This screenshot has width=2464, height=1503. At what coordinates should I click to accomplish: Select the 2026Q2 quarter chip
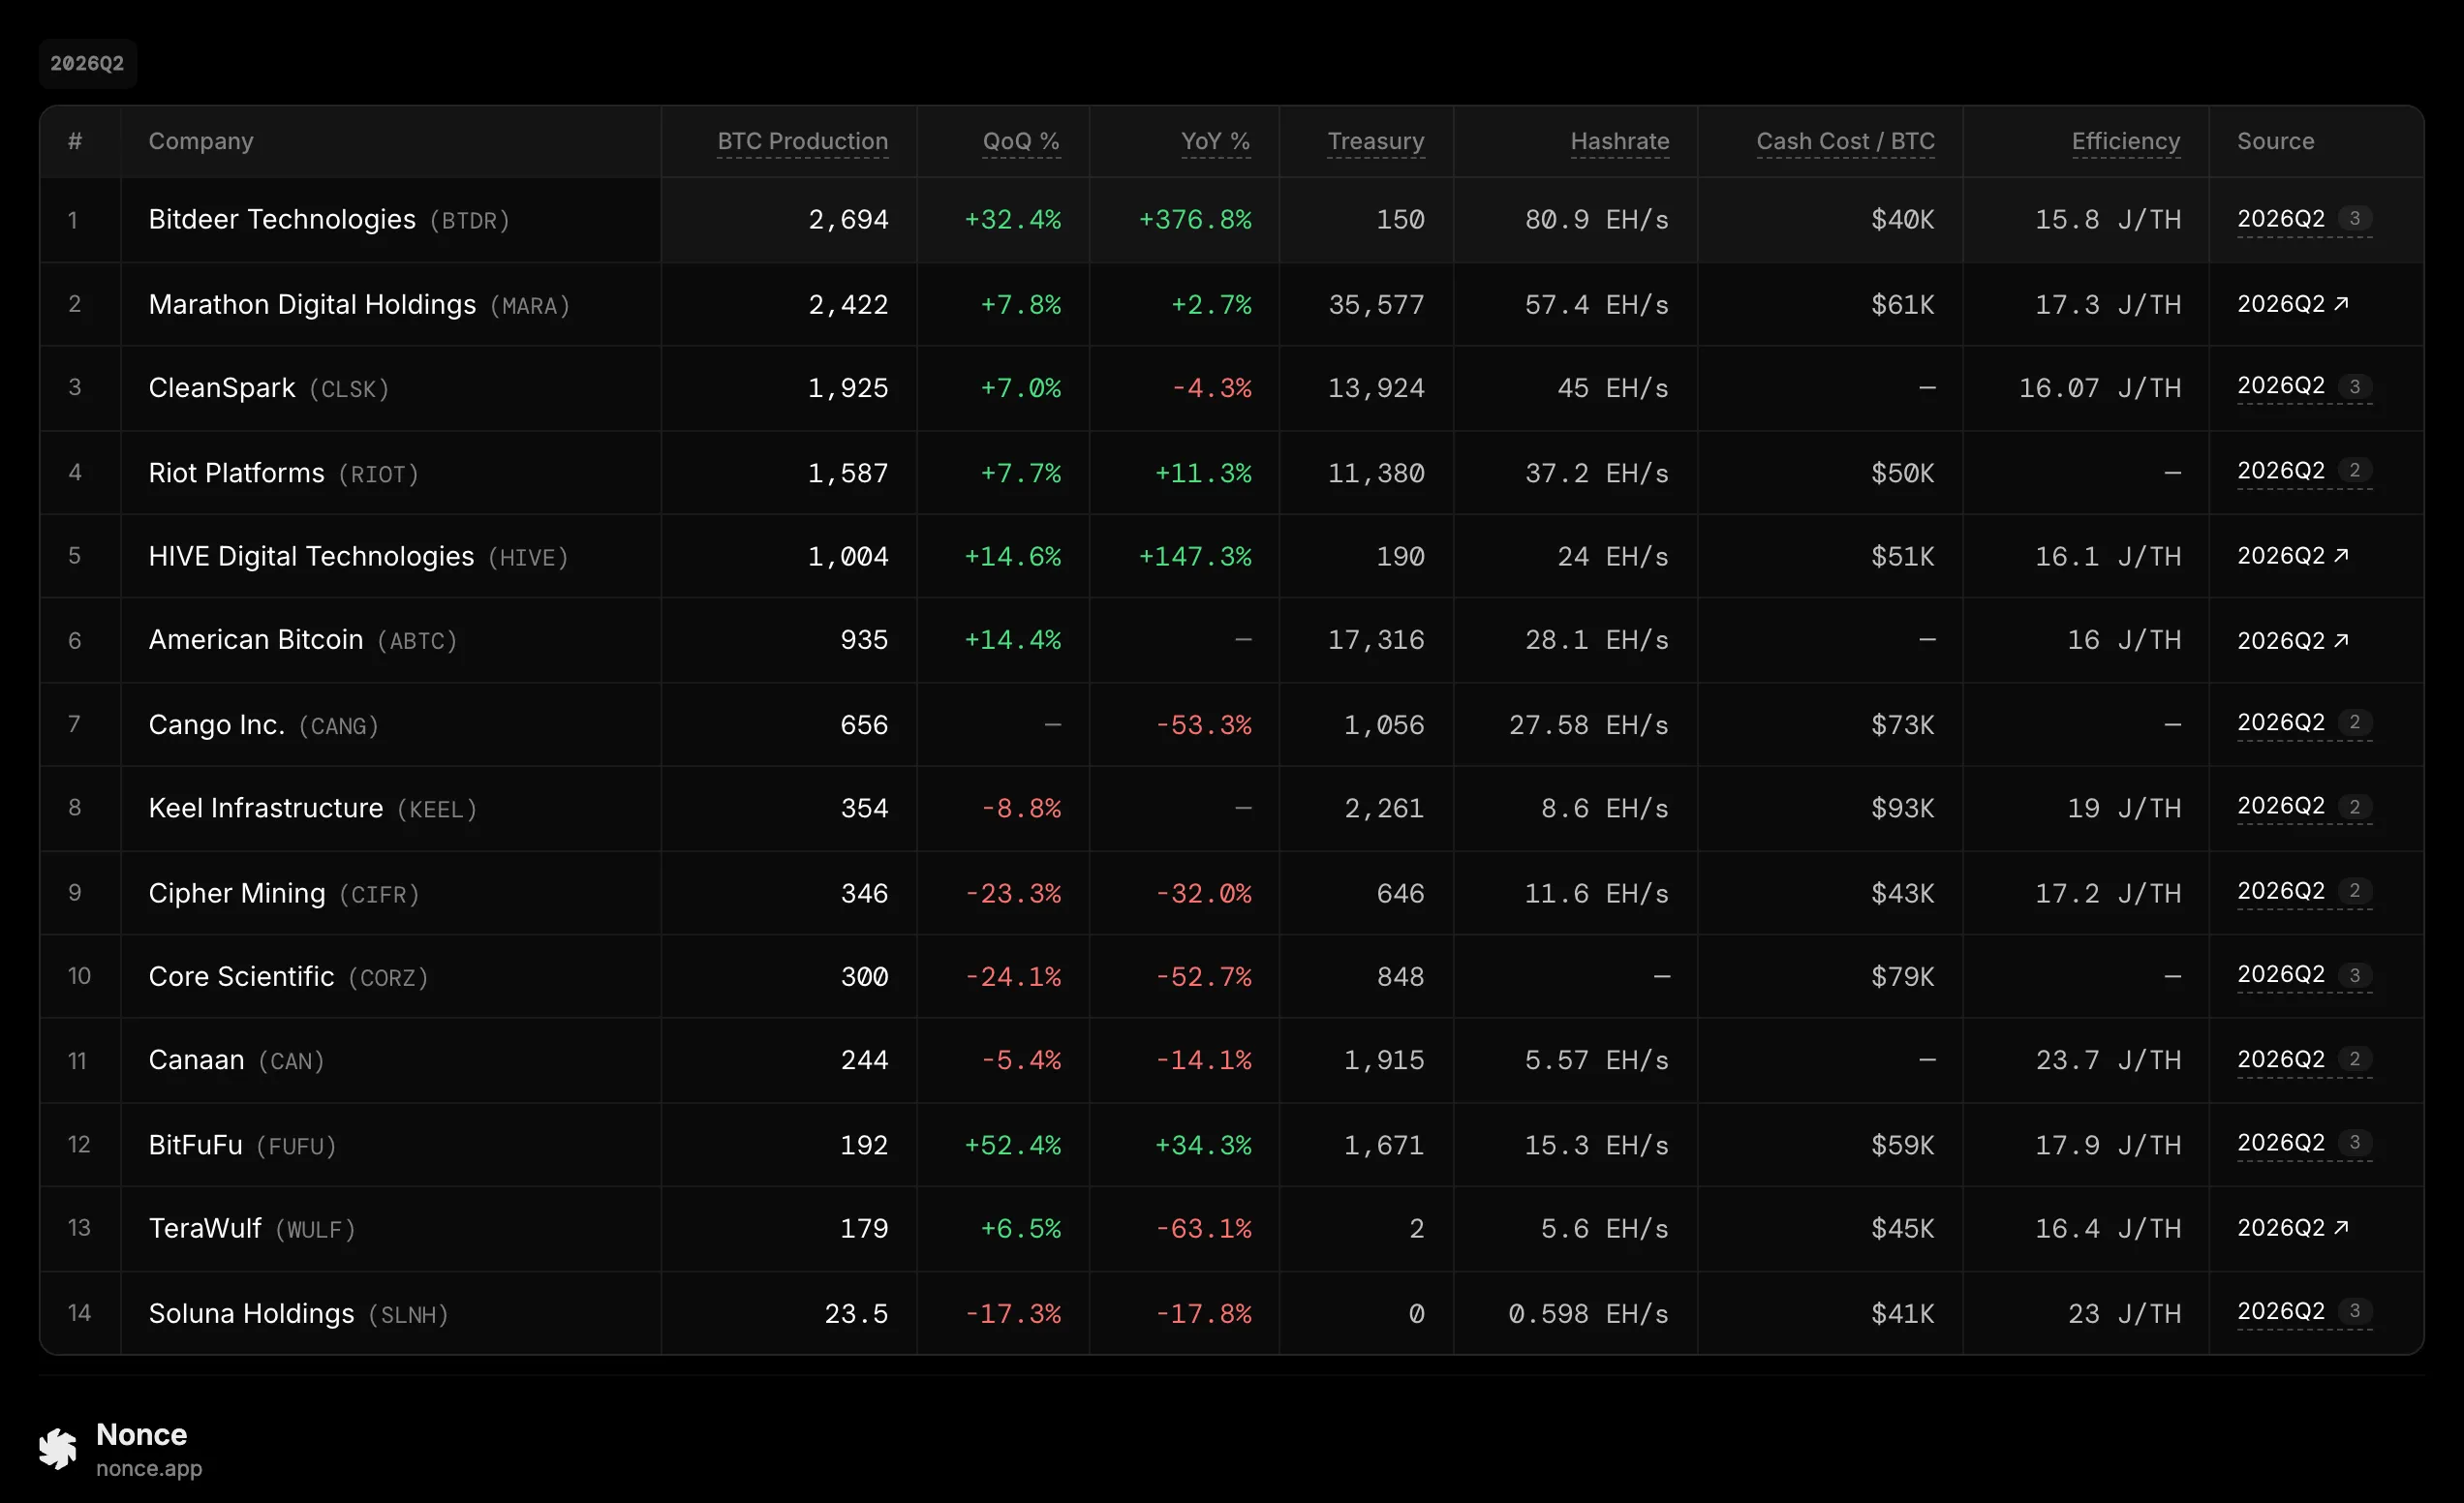pyautogui.click(x=87, y=63)
